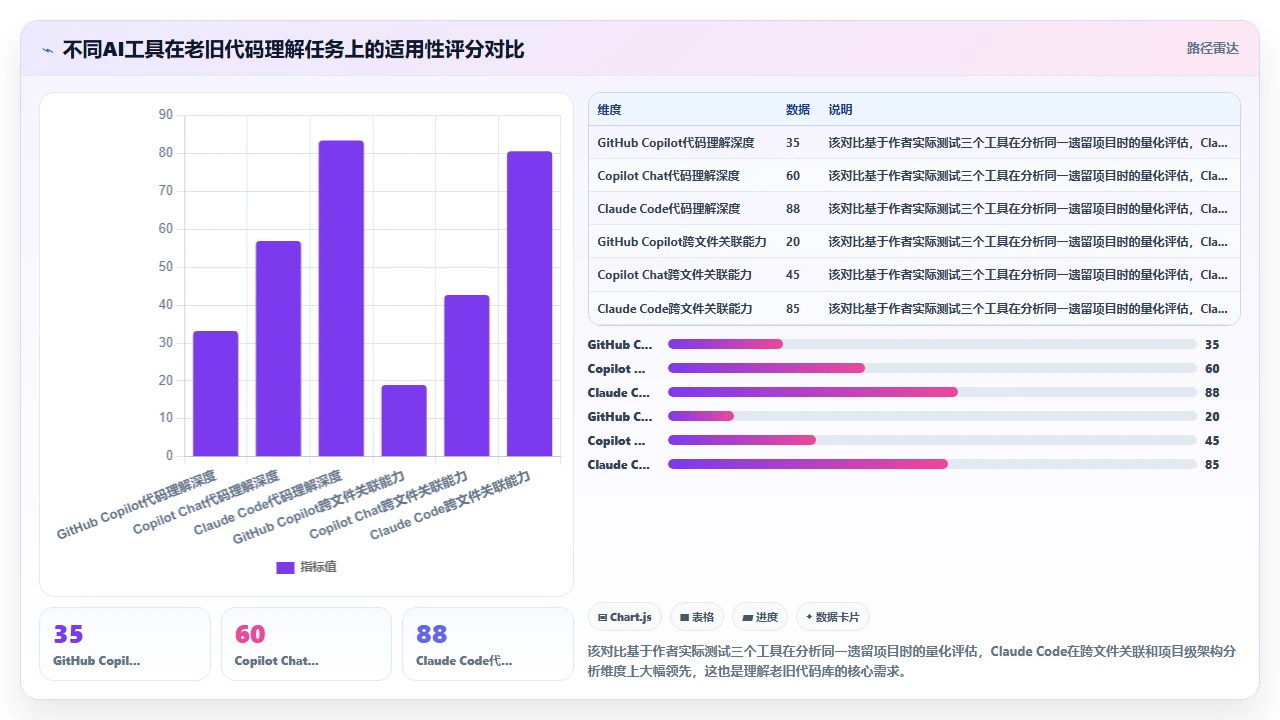Click the description paragraph below the chips
The height and width of the screenshot is (720, 1280).
tap(912, 661)
